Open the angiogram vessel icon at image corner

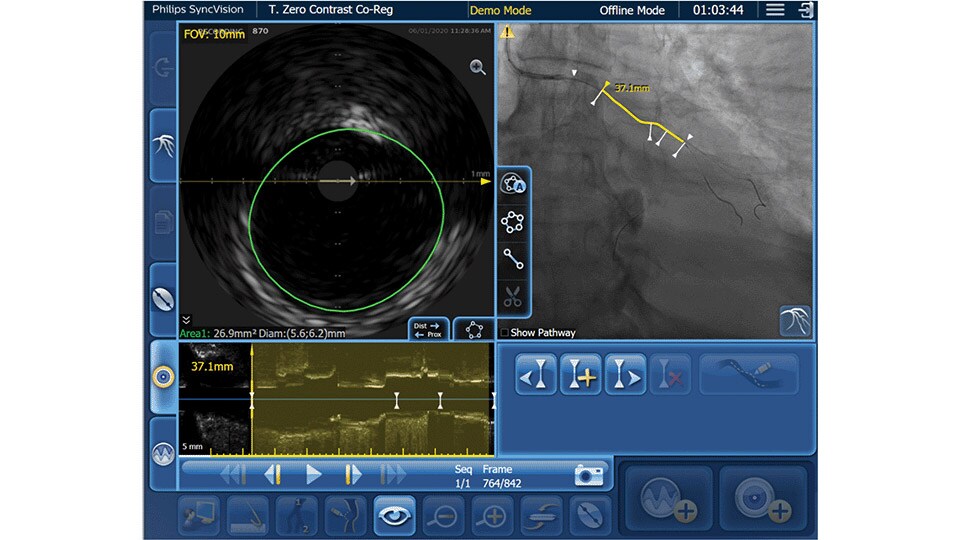pos(795,321)
